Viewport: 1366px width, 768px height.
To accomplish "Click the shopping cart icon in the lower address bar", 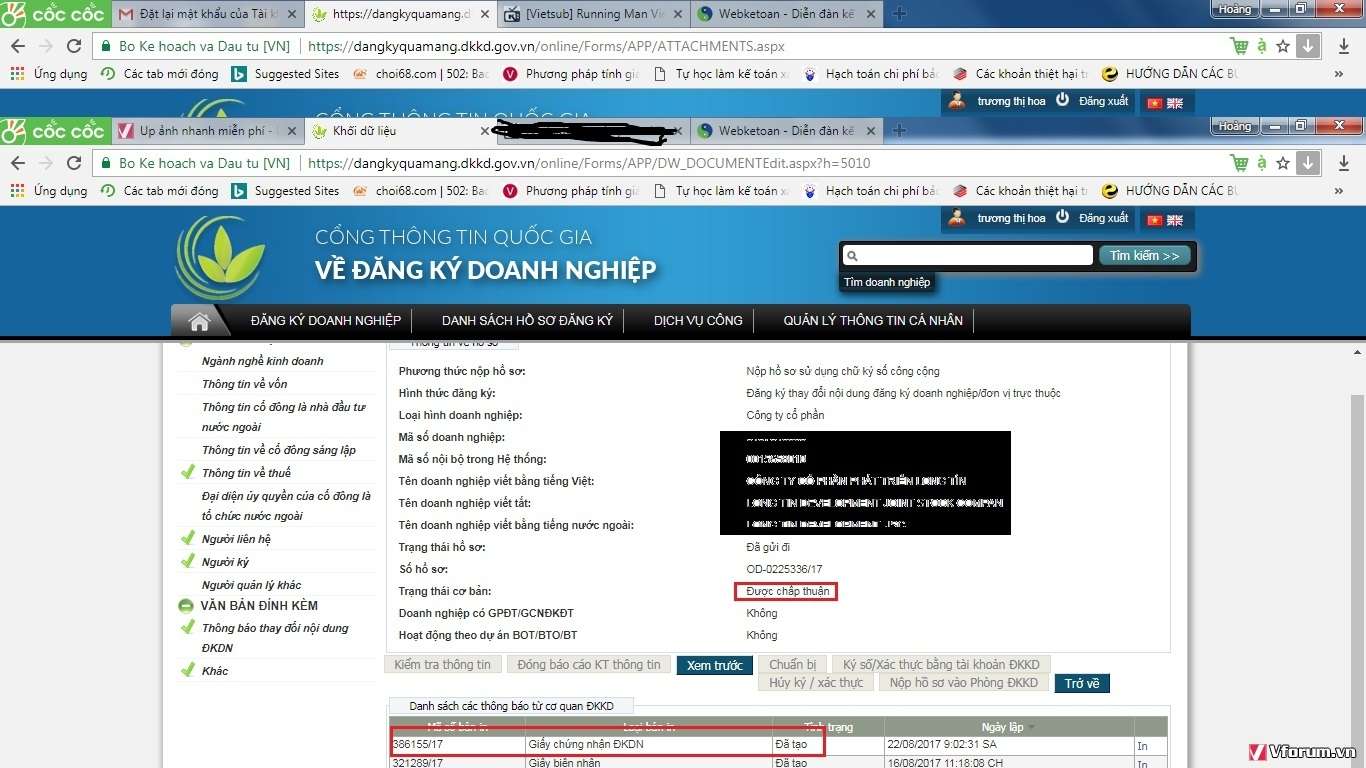I will point(1240,163).
